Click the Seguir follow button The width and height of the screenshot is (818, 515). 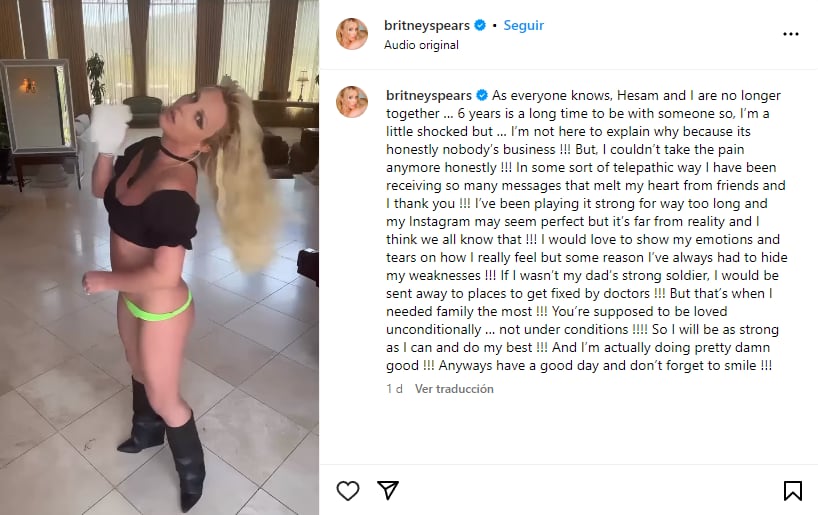(x=523, y=25)
